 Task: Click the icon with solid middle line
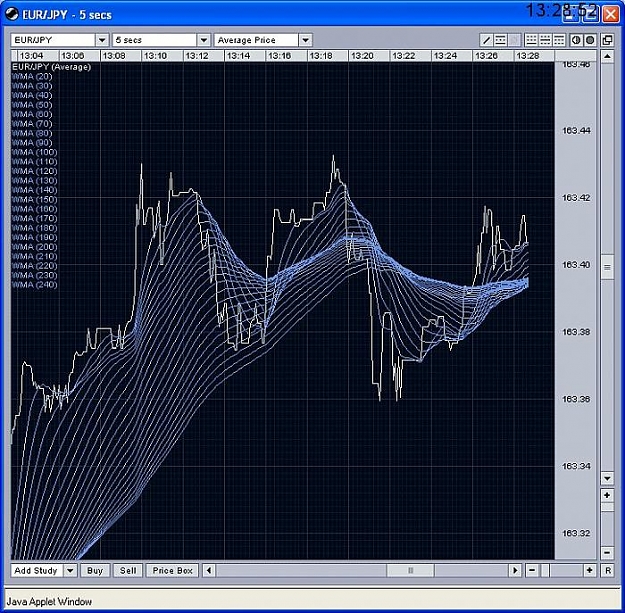545,40
